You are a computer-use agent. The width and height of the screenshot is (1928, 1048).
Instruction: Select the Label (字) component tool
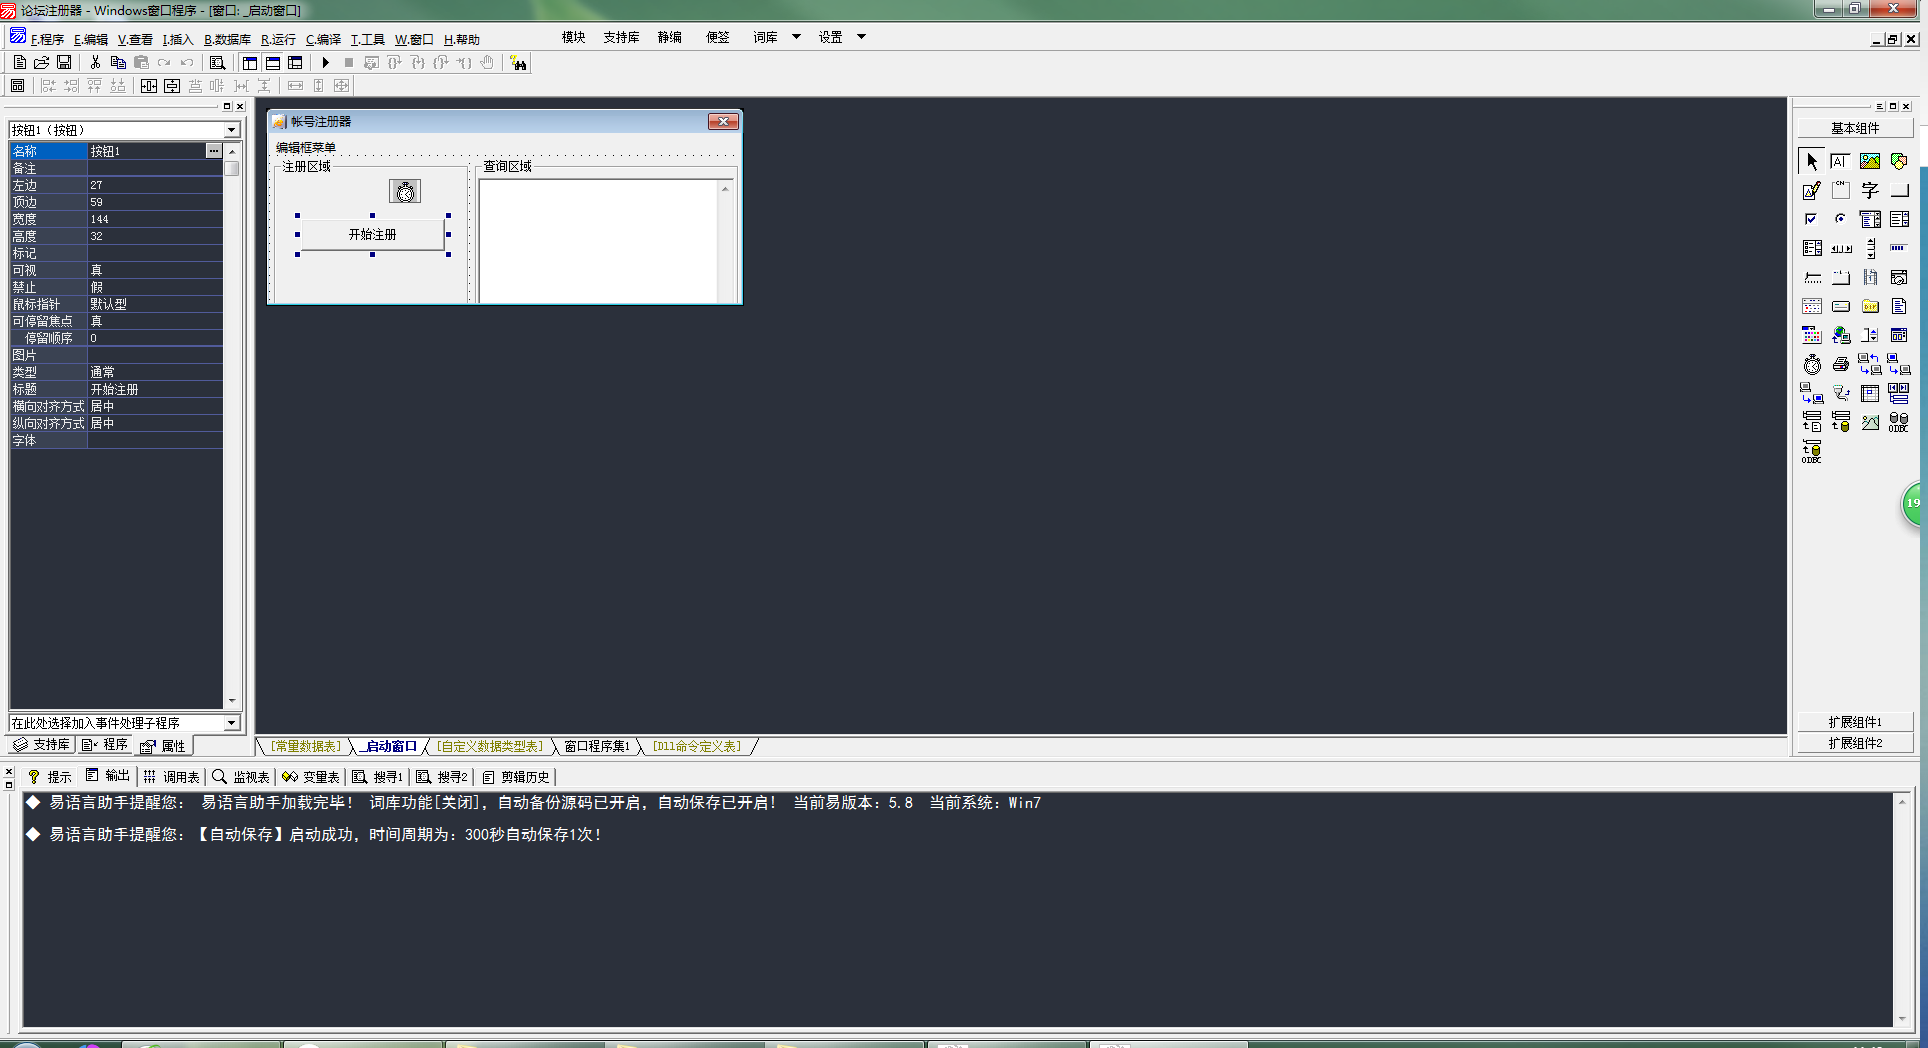click(x=1870, y=191)
